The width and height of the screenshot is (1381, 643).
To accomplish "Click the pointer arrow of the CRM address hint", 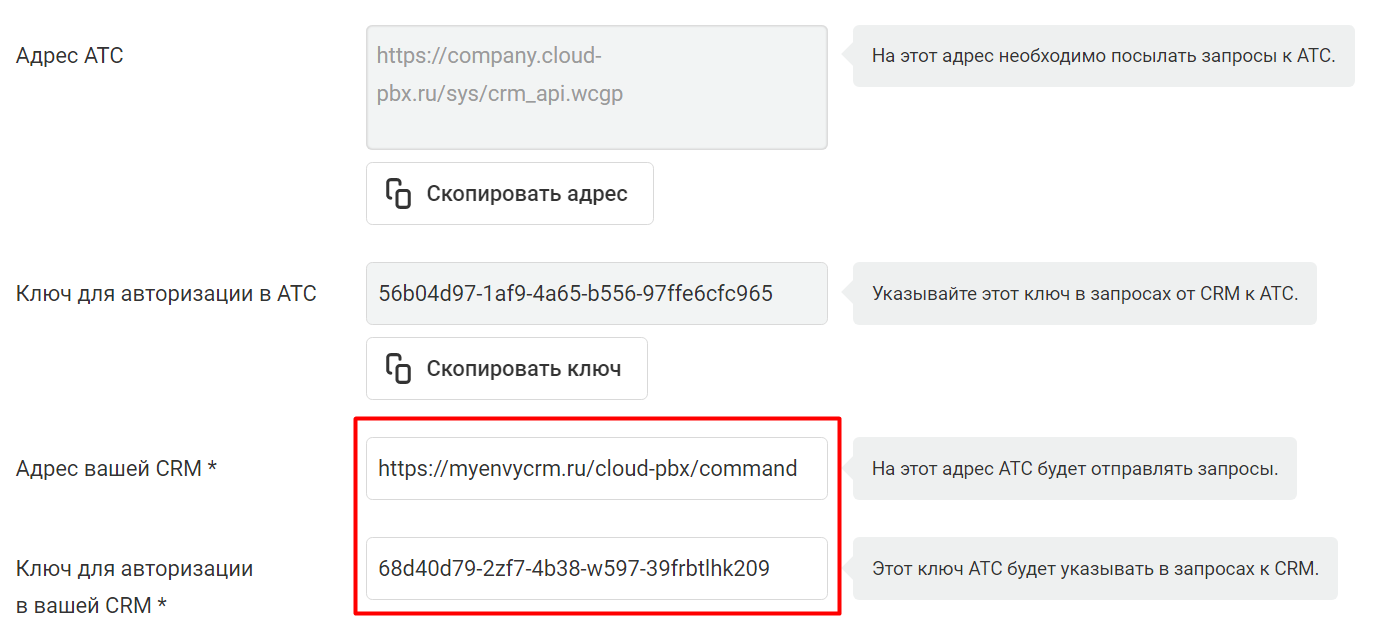I will pyautogui.click(x=847, y=468).
